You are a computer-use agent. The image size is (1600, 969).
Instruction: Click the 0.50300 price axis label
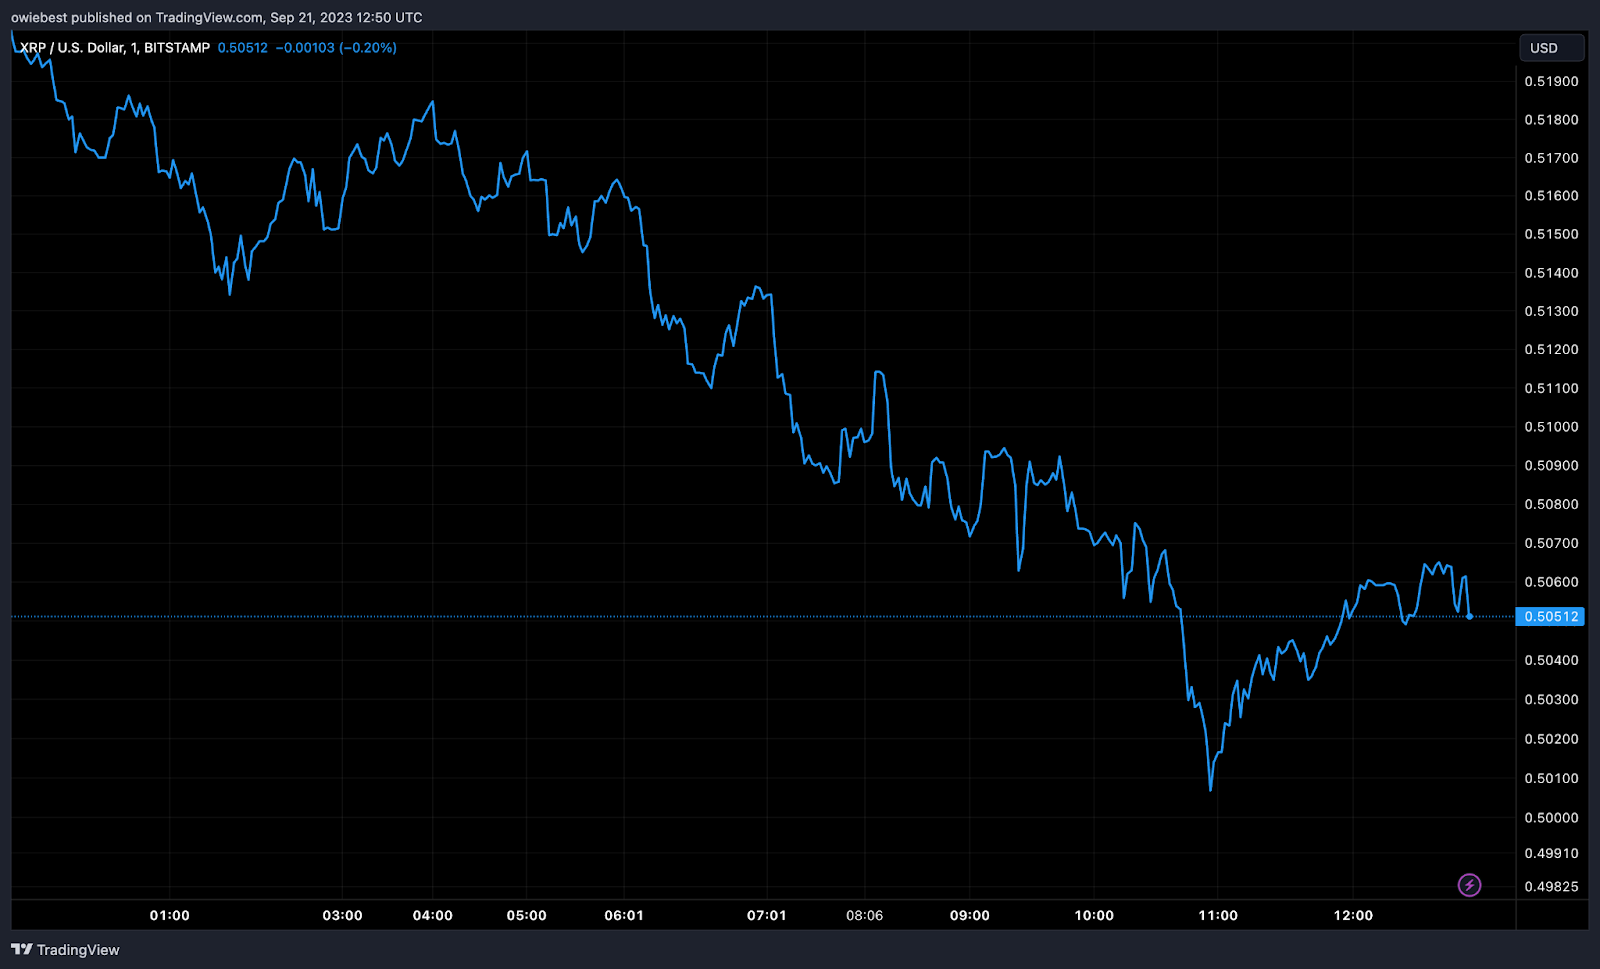coord(1551,699)
